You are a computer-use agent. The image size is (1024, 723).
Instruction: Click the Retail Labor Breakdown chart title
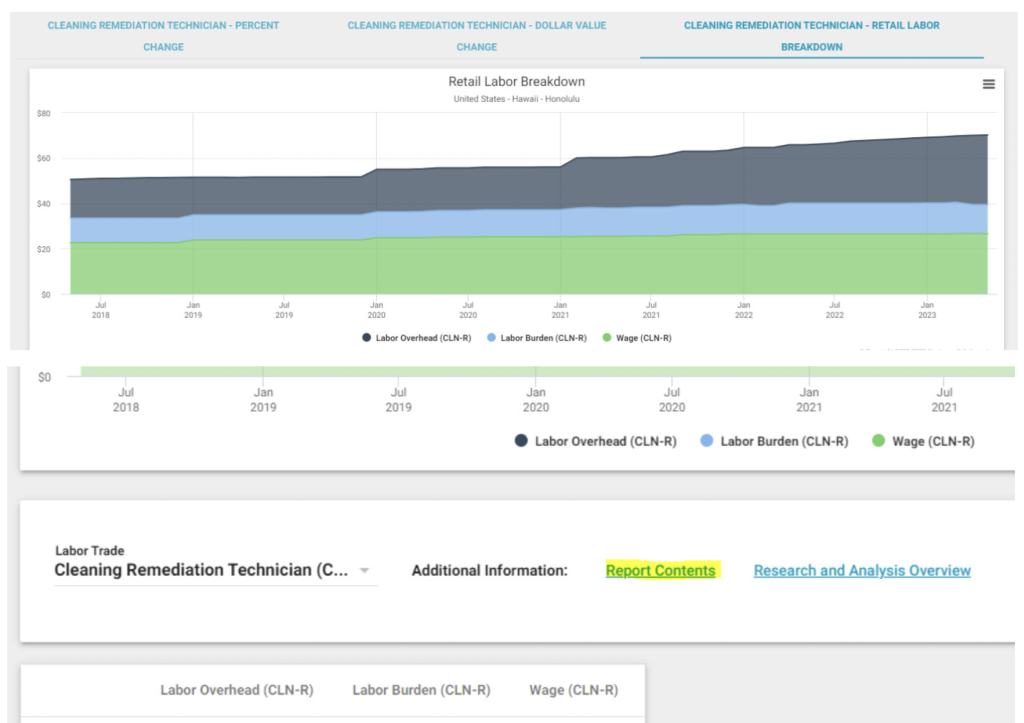coord(517,82)
